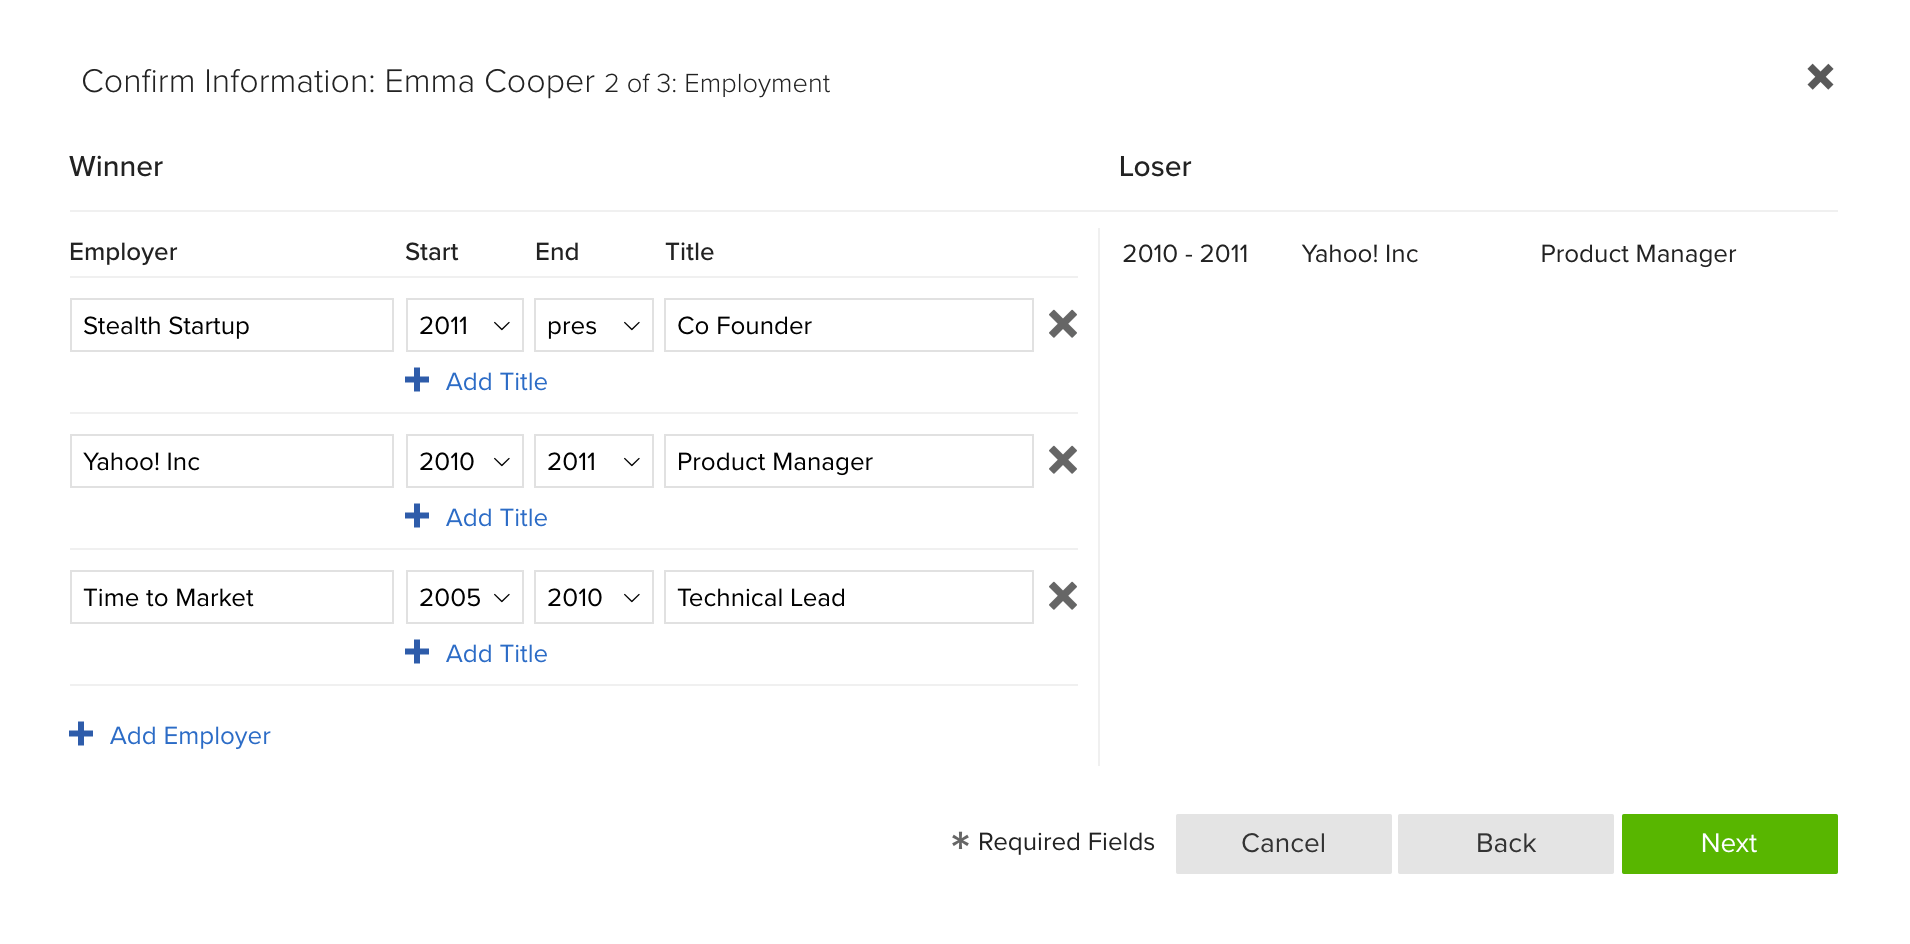The image size is (1910, 944).
Task: Remove the Yahoo! Inc employer row
Action: tap(1062, 460)
